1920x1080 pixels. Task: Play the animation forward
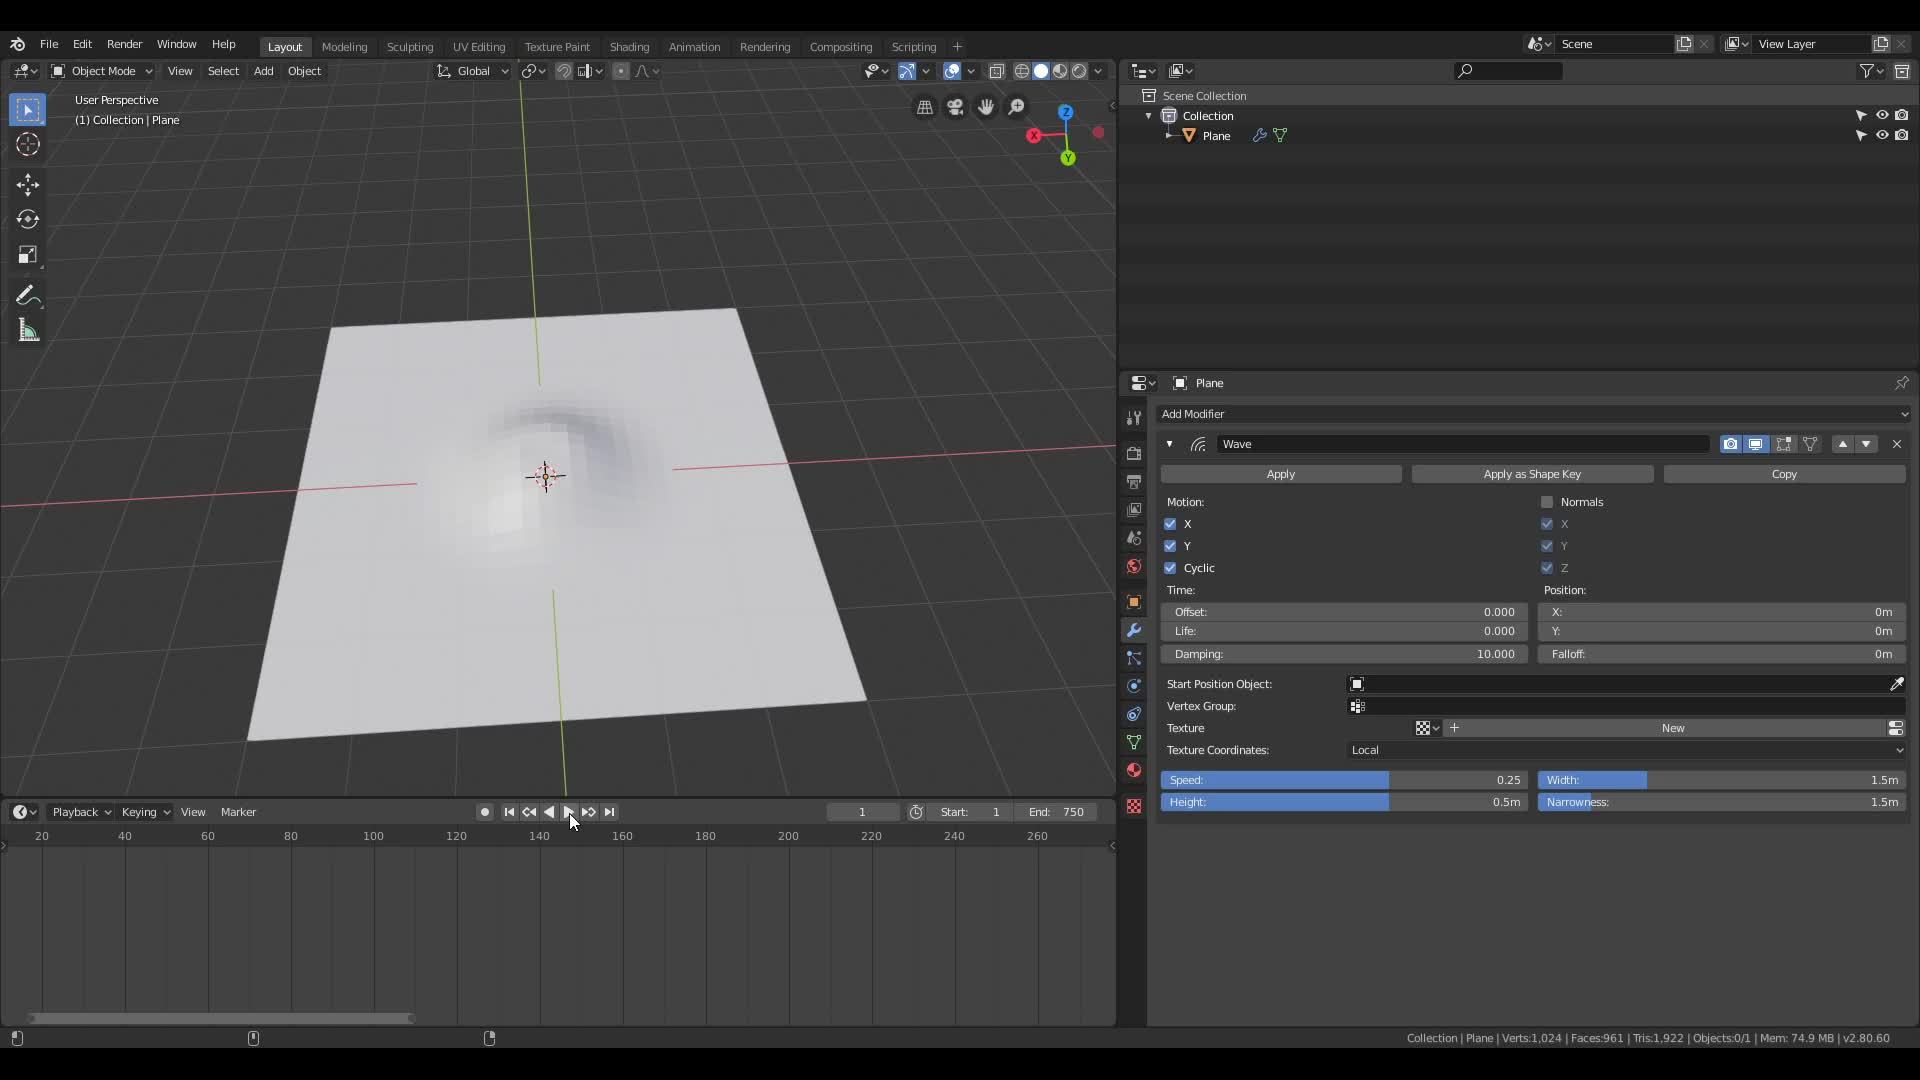pos(568,812)
